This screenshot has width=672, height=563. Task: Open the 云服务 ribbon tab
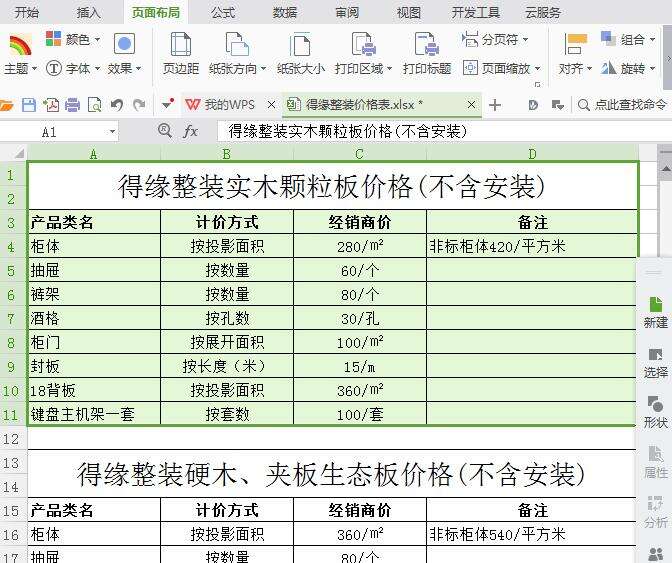(543, 12)
